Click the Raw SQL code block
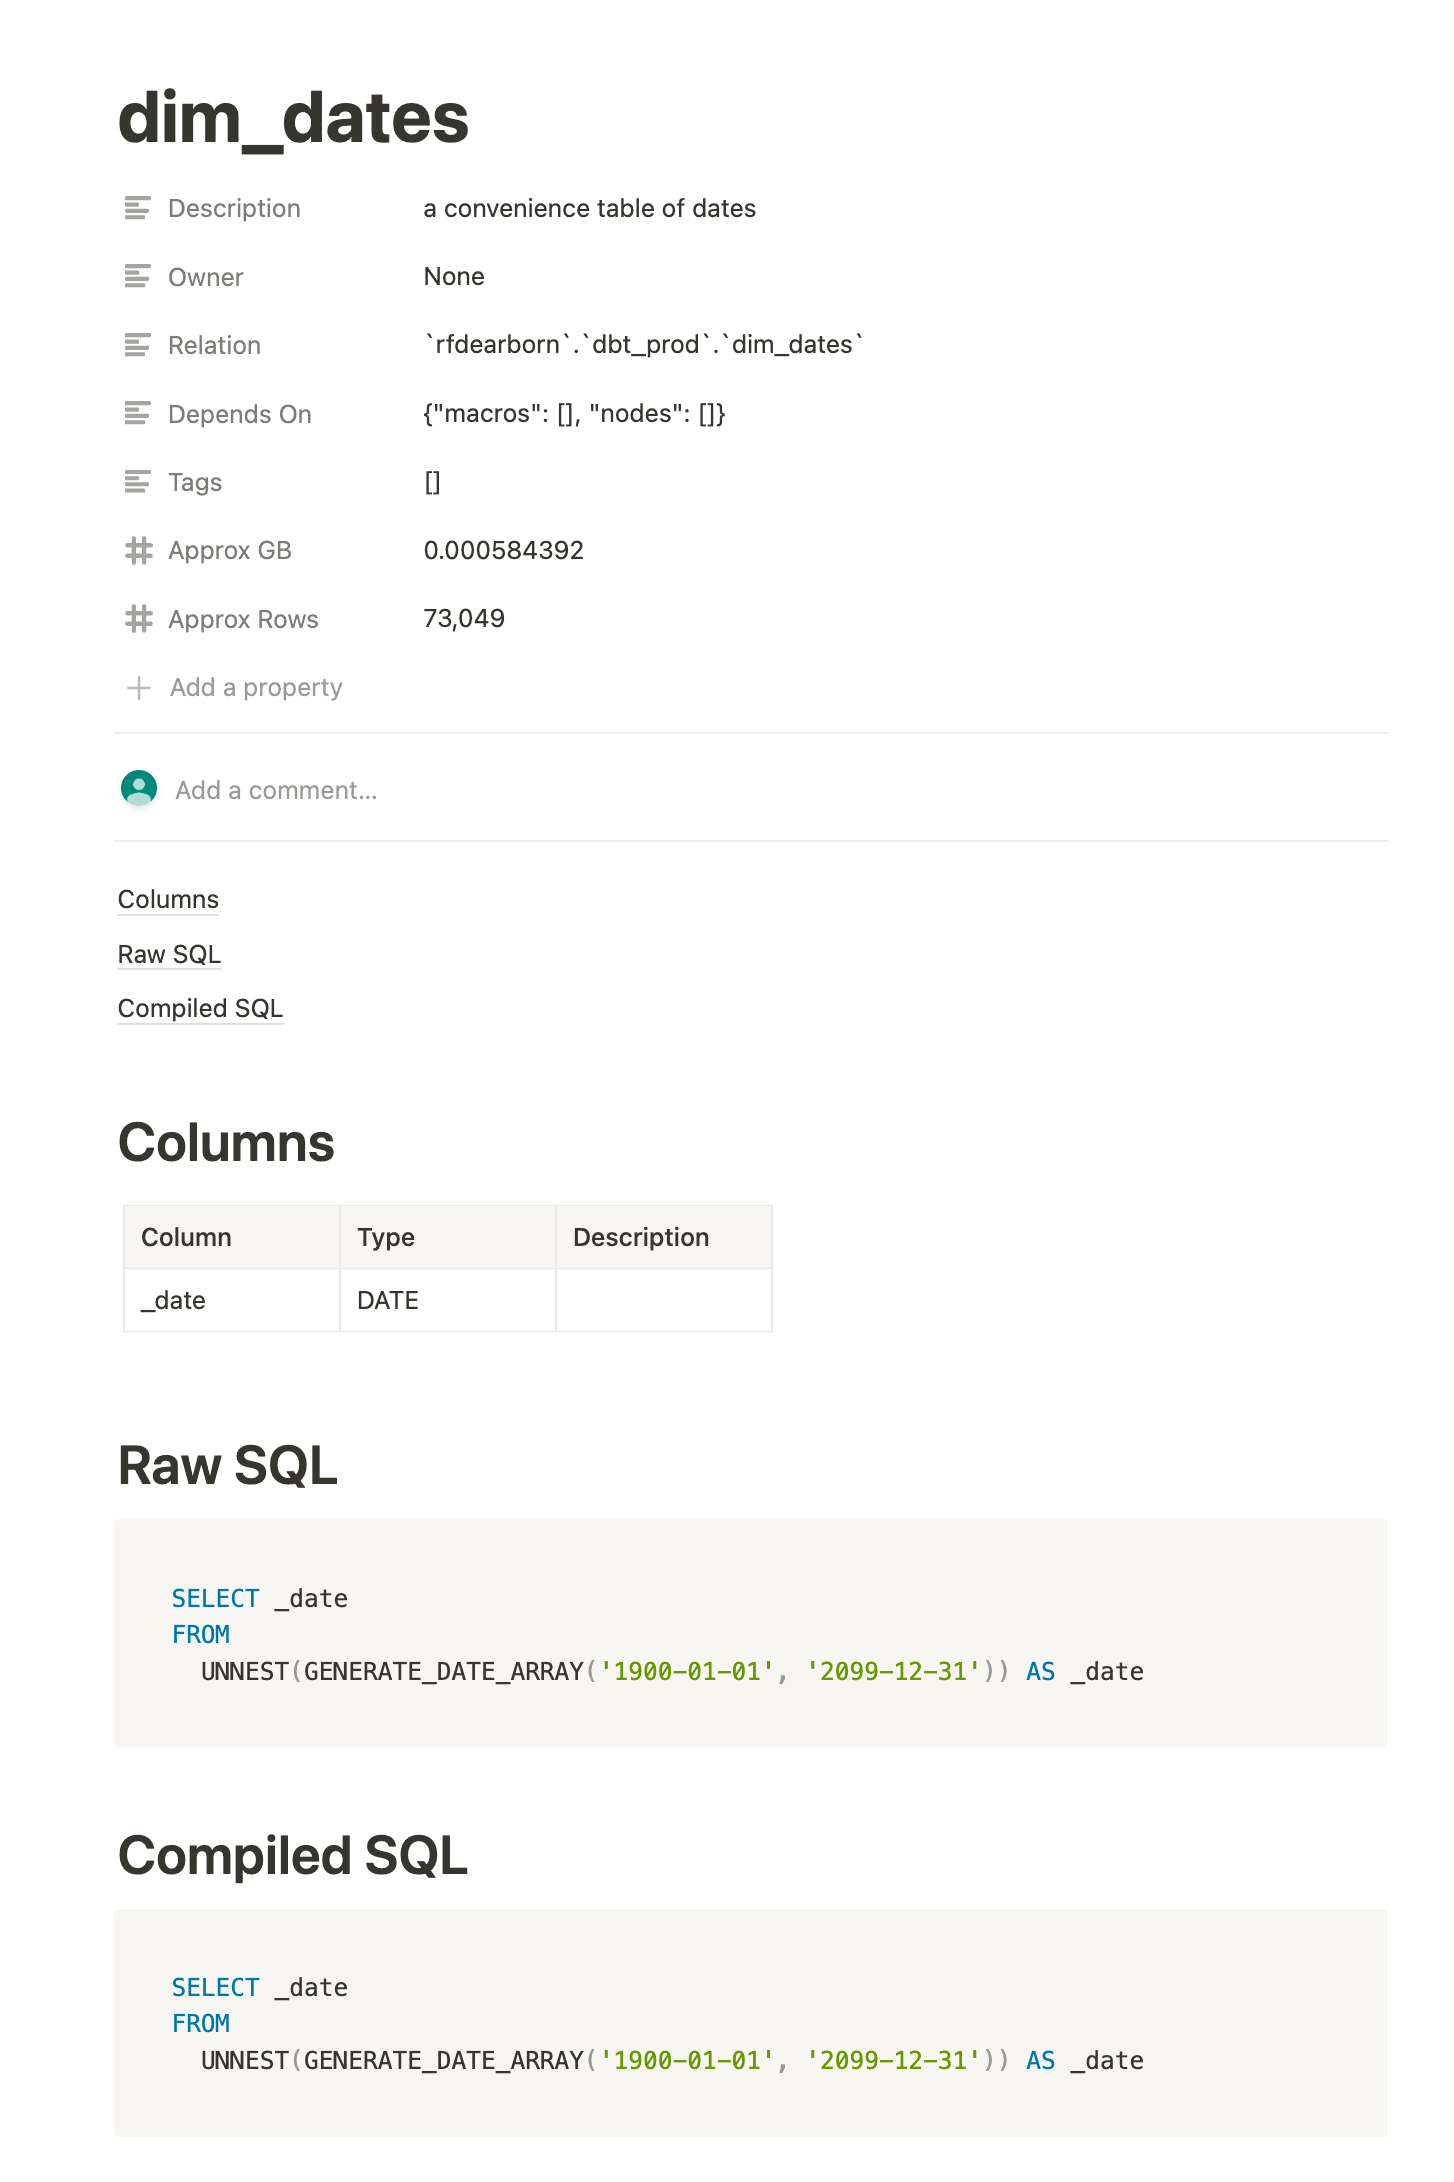The width and height of the screenshot is (1454, 2182). tap(750, 1633)
